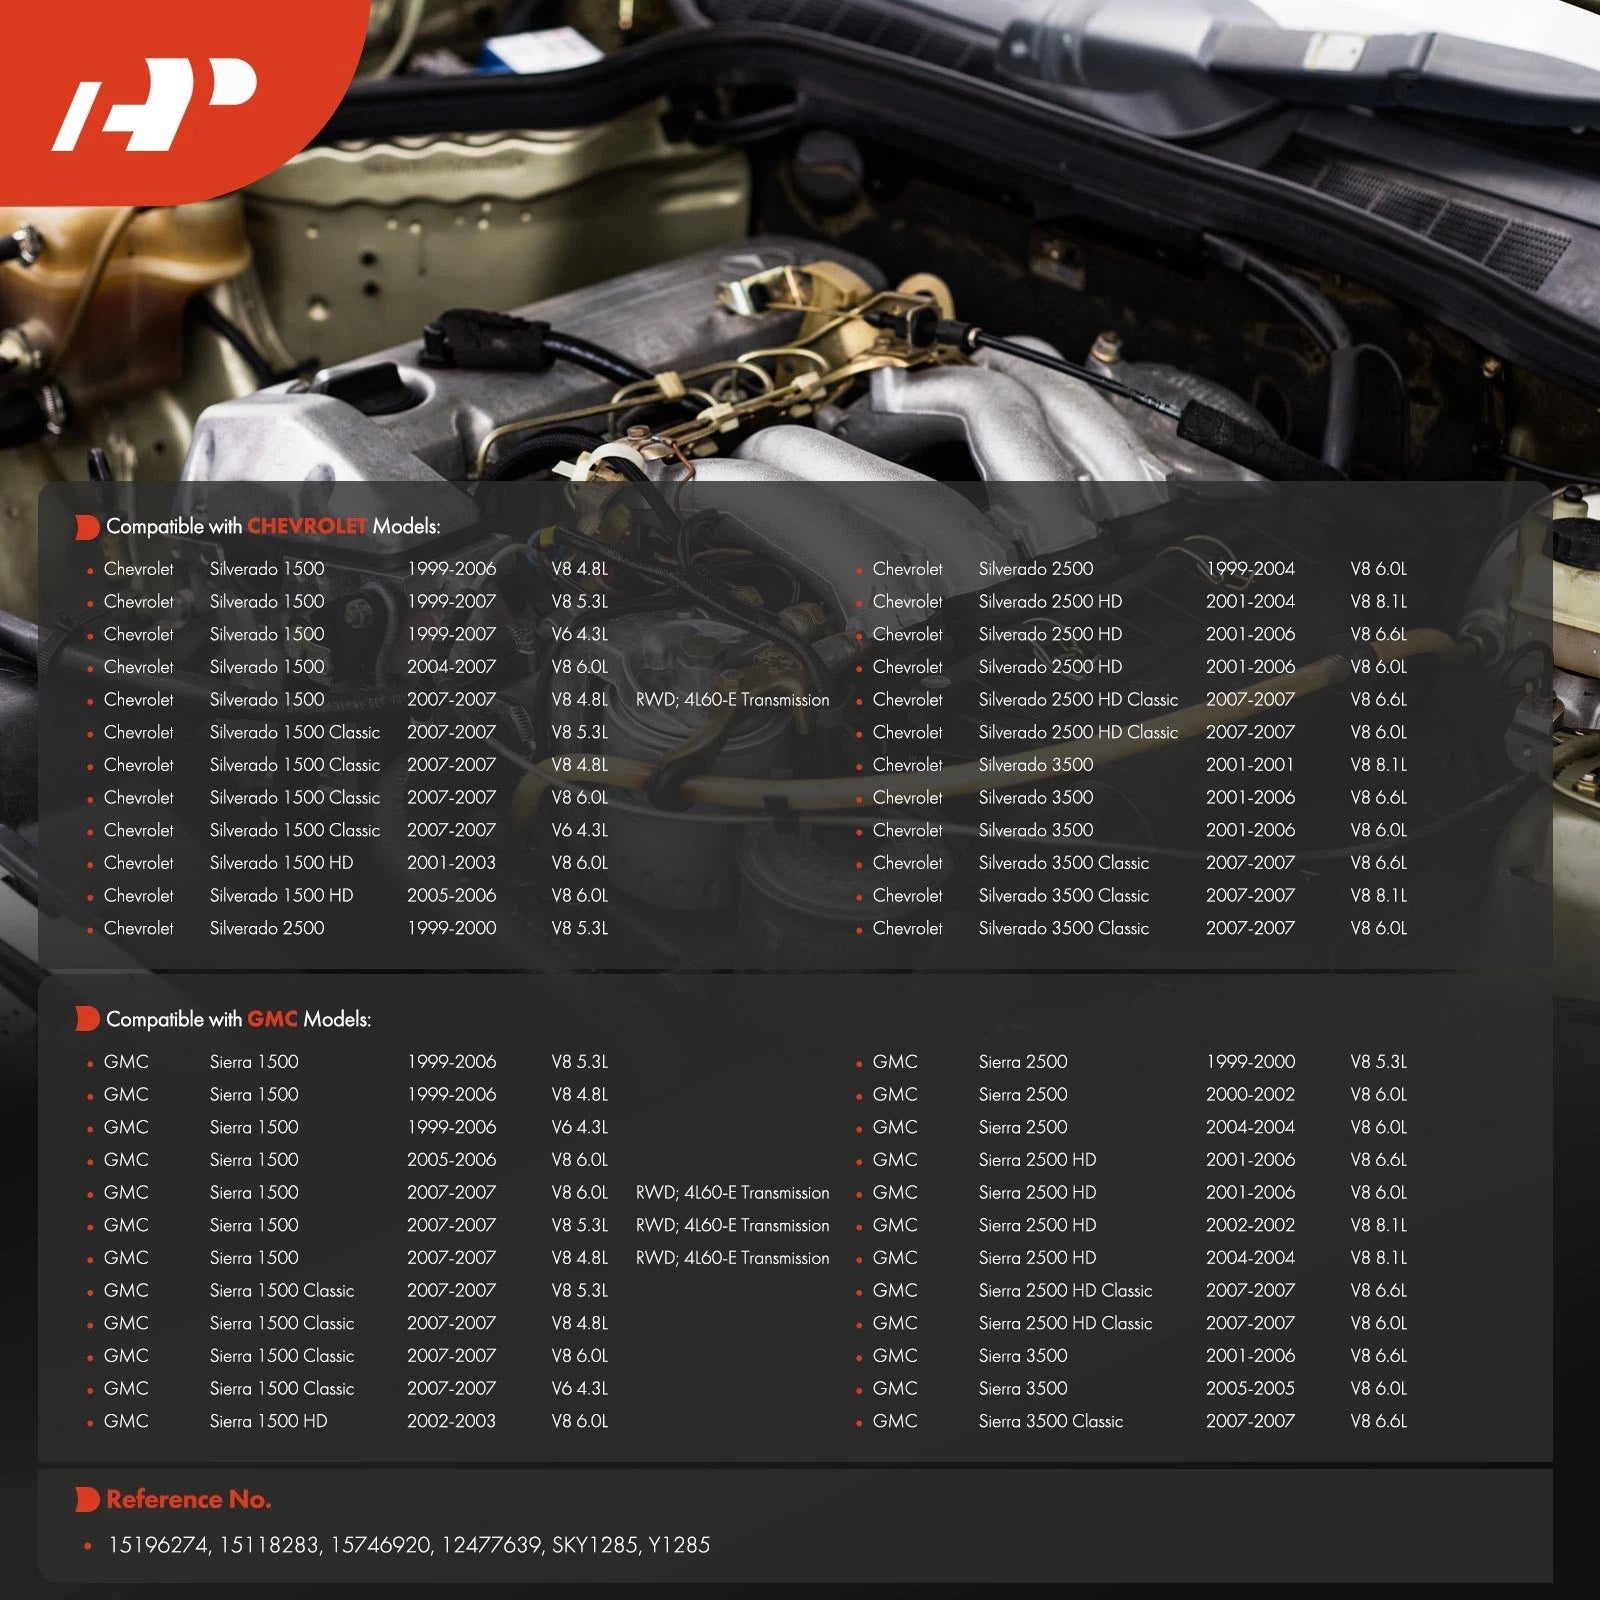Click '2005-2005' in the Sierra 3500 row
Screen dimensions: 1600x1600
[1250, 1389]
